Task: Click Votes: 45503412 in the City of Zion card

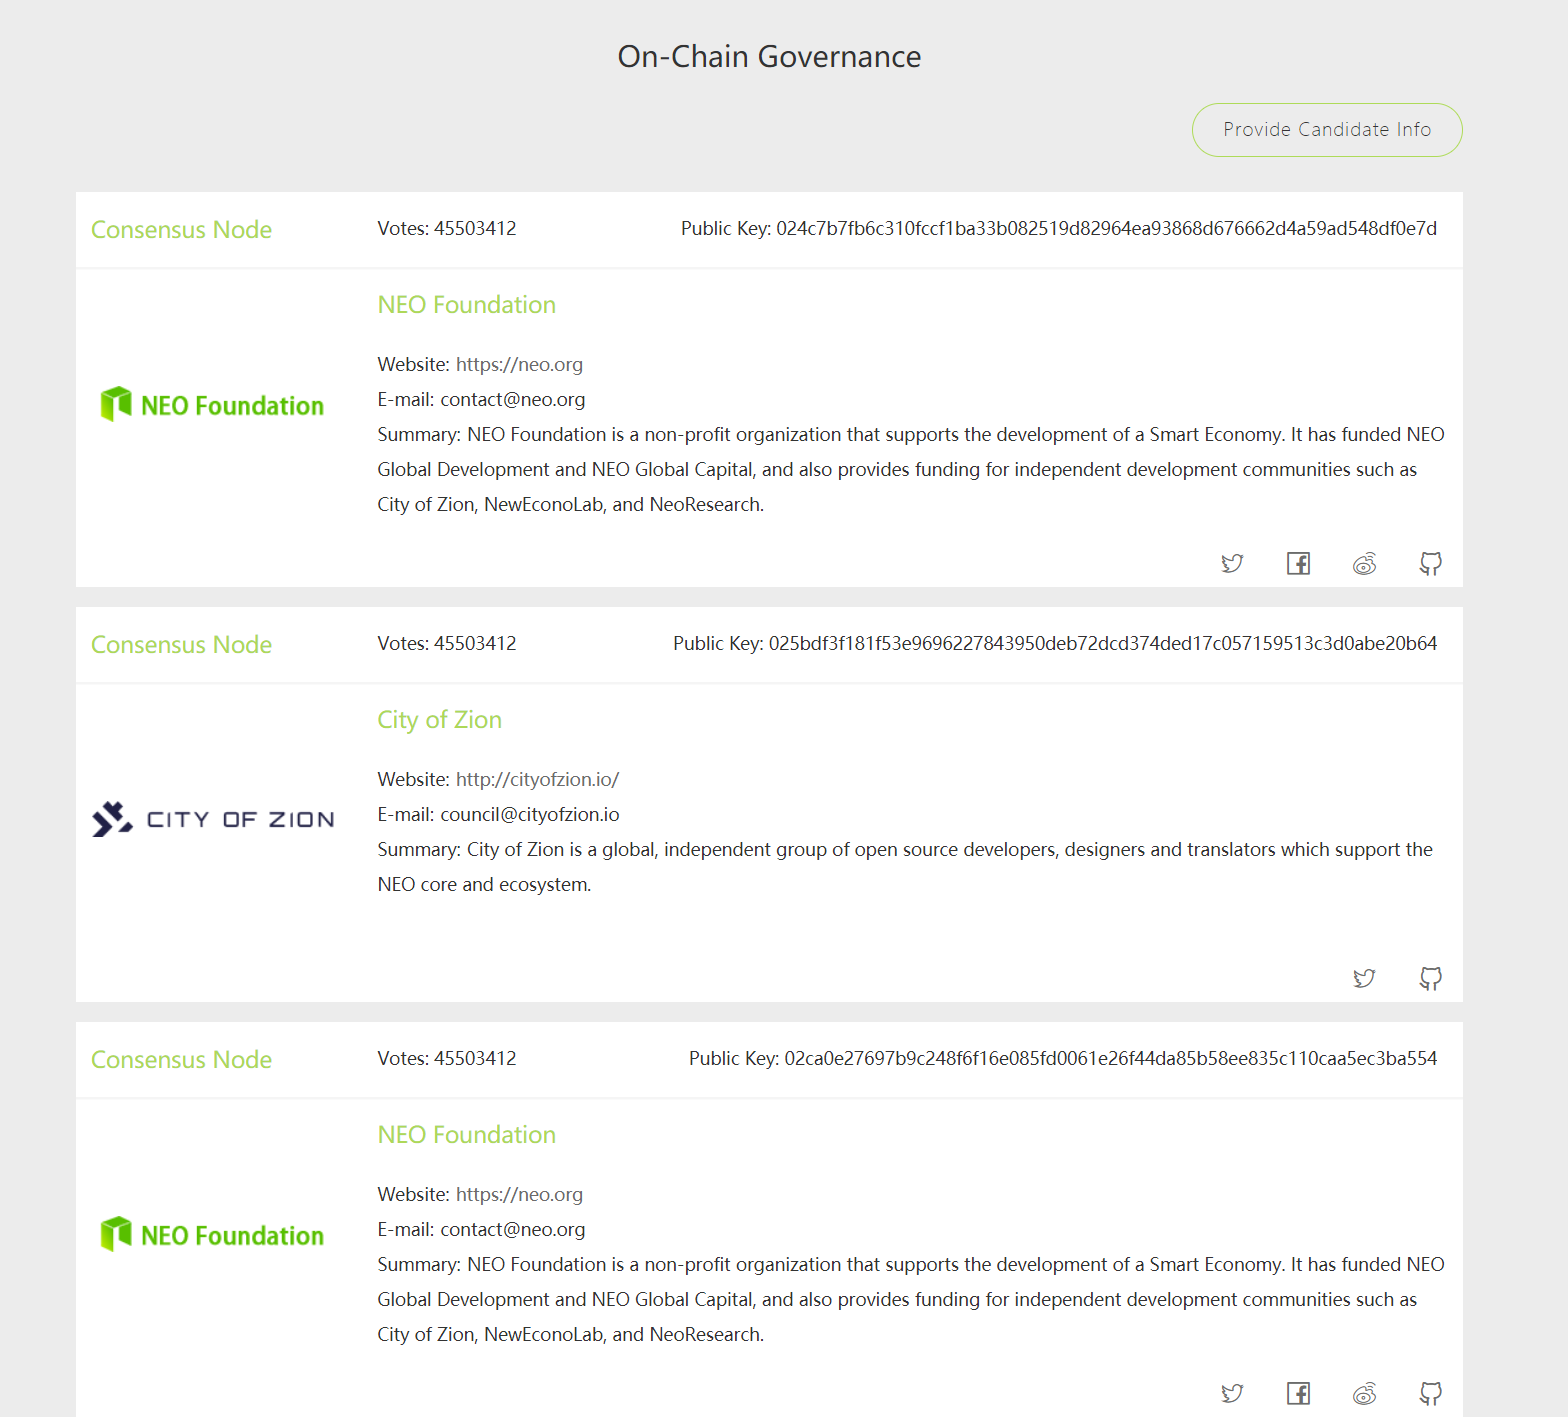Action: click(x=447, y=644)
